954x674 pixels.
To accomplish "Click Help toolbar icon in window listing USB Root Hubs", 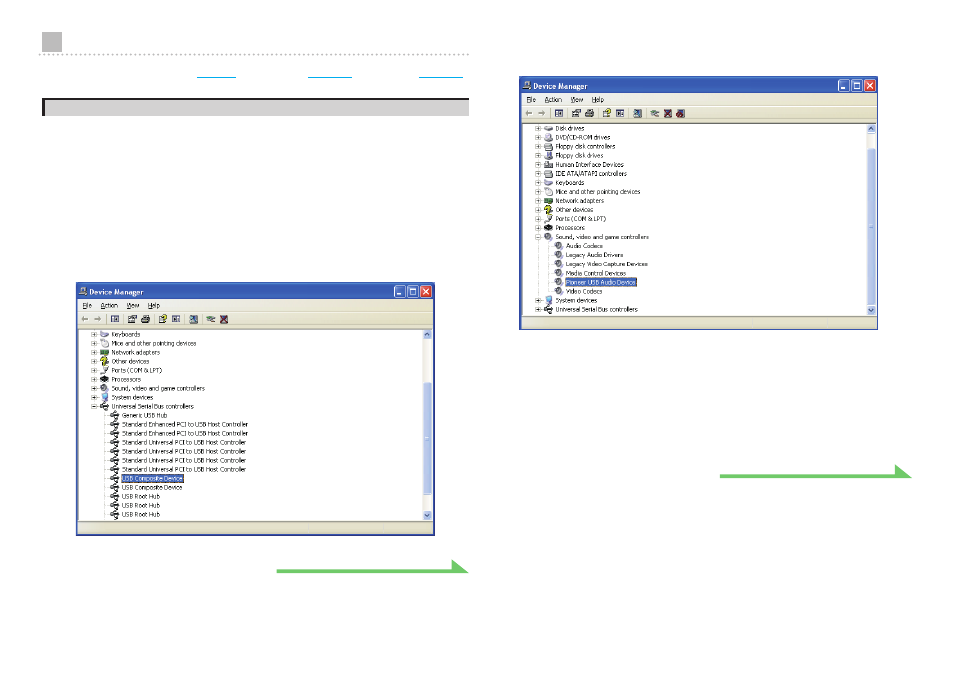I will 162,319.
